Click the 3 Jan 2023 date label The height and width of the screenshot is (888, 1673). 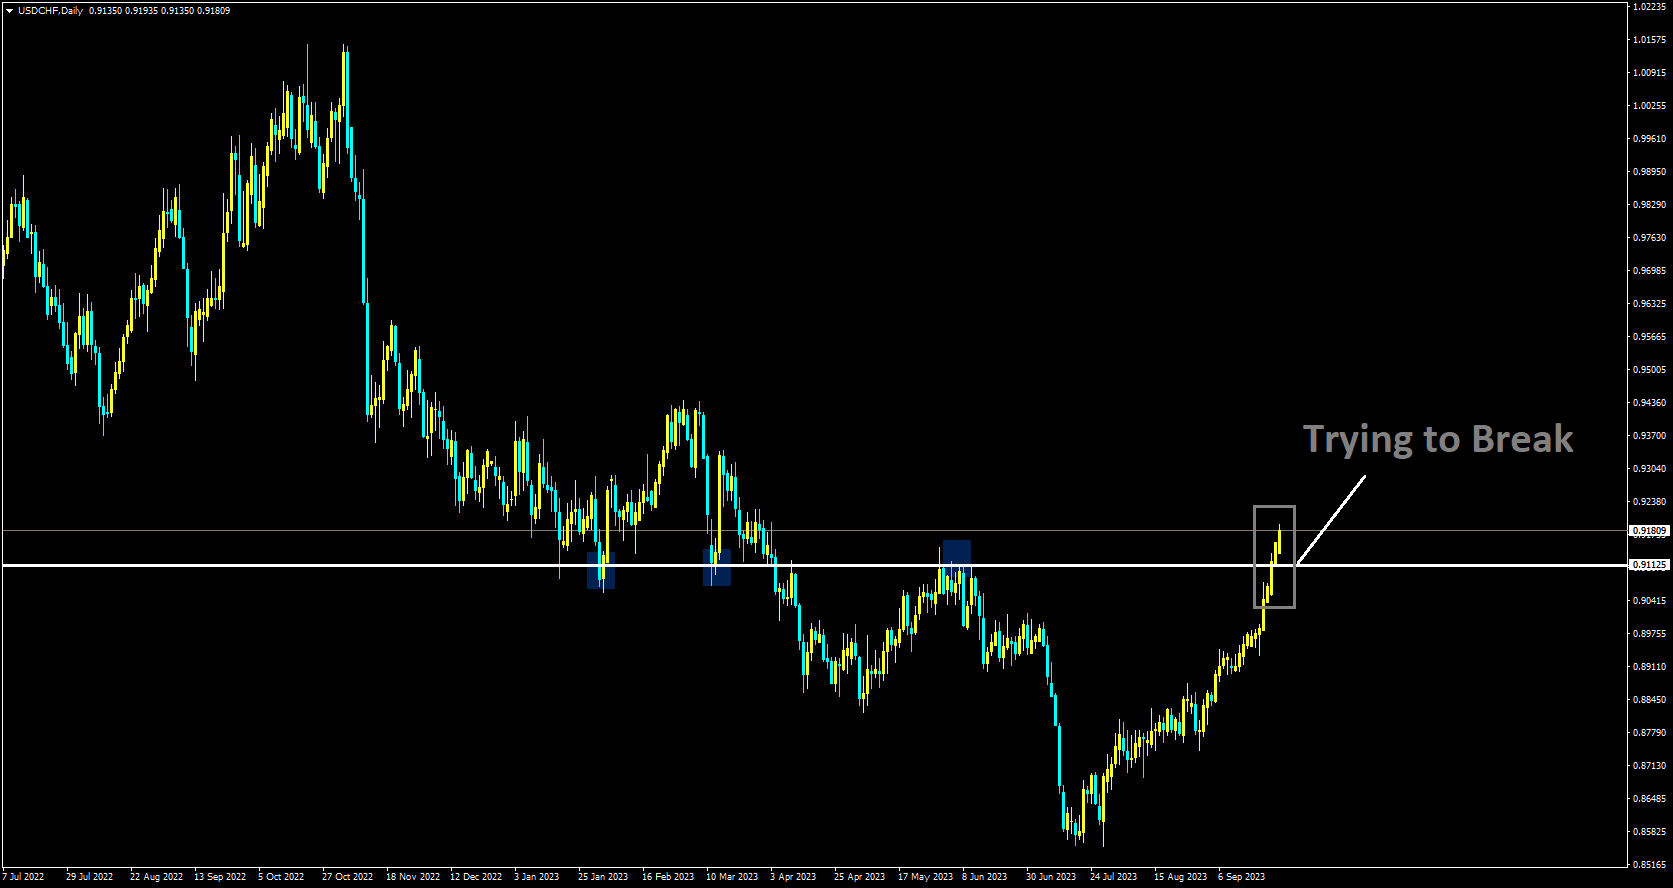537,877
